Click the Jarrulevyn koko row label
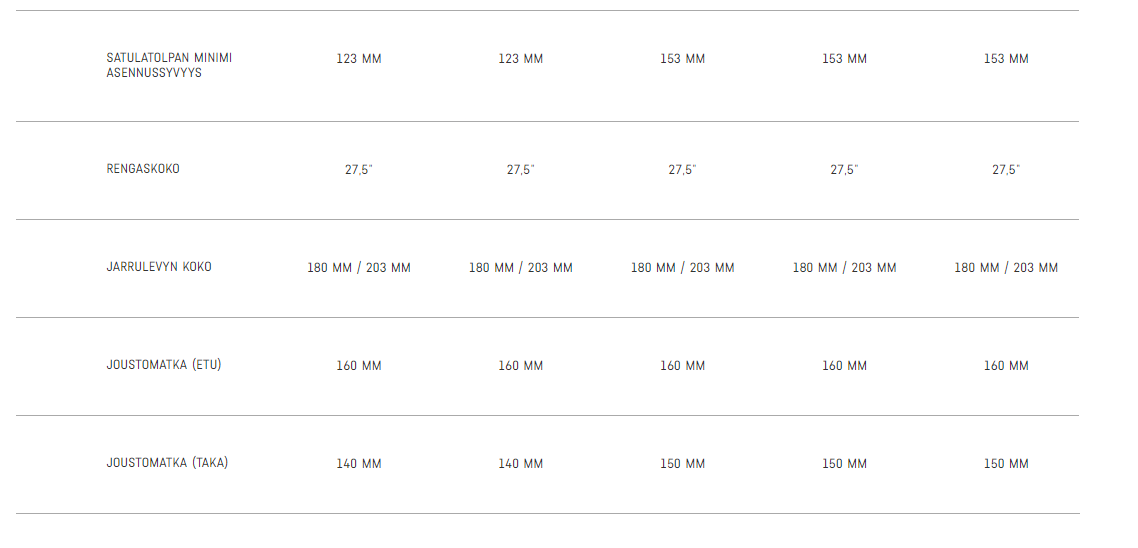Screen dimensions: 1138x548 (x=159, y=267)
